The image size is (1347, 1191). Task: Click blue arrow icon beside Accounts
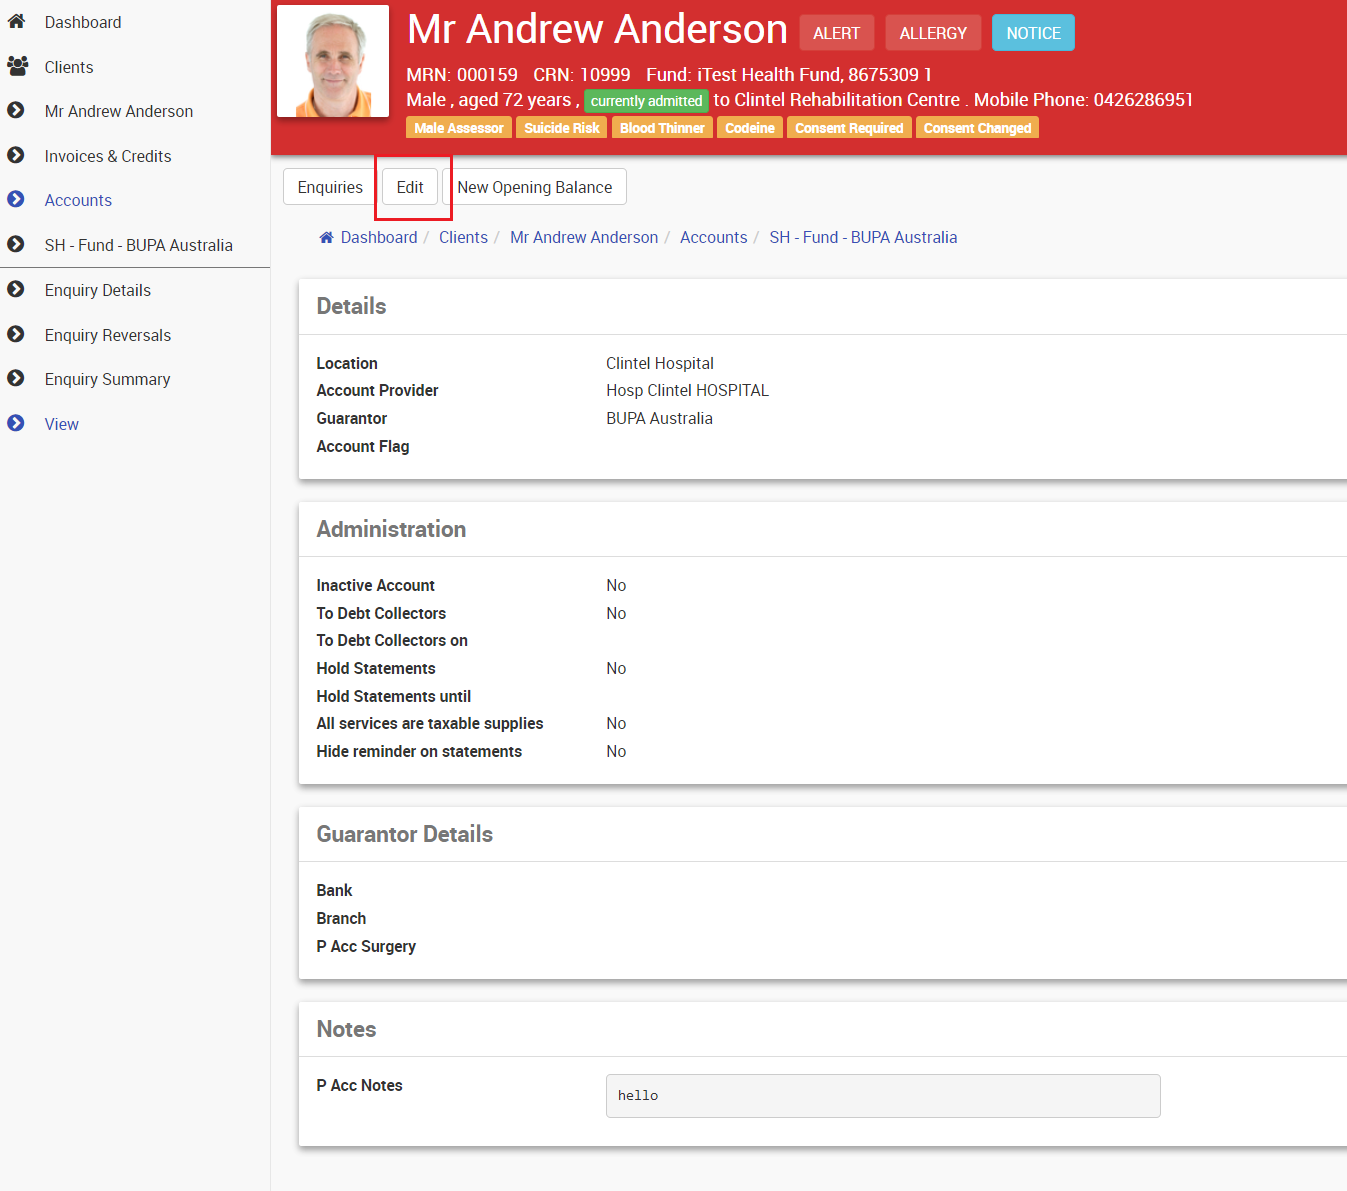pos(16,199)
